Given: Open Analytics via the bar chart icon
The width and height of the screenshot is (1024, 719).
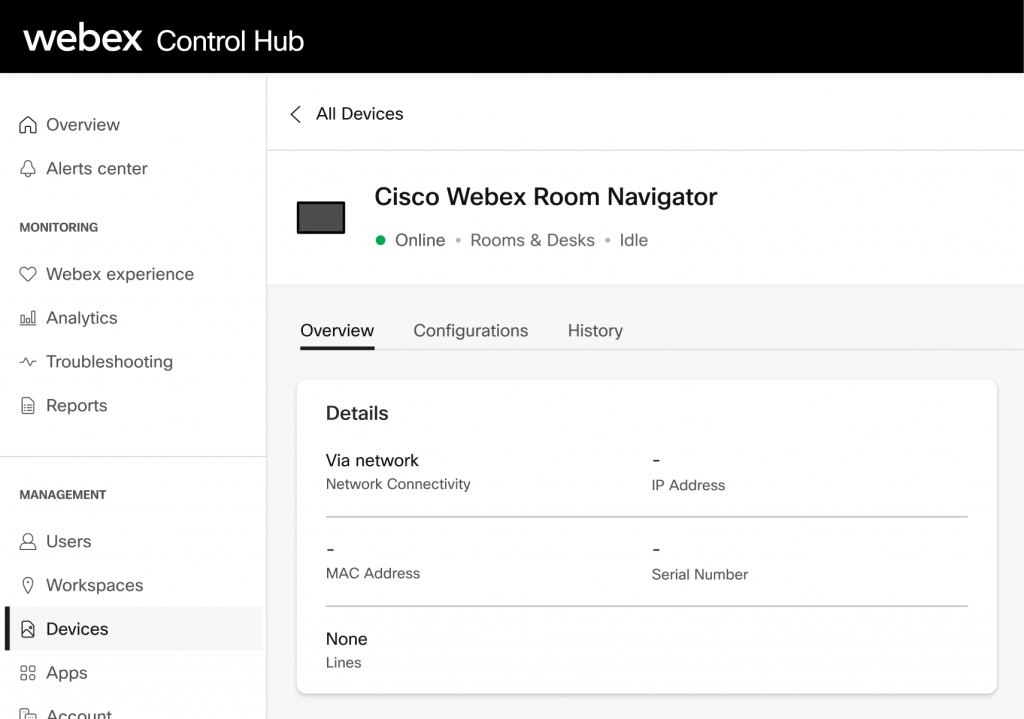Looking at the screenshot, I should click(28, 318).
